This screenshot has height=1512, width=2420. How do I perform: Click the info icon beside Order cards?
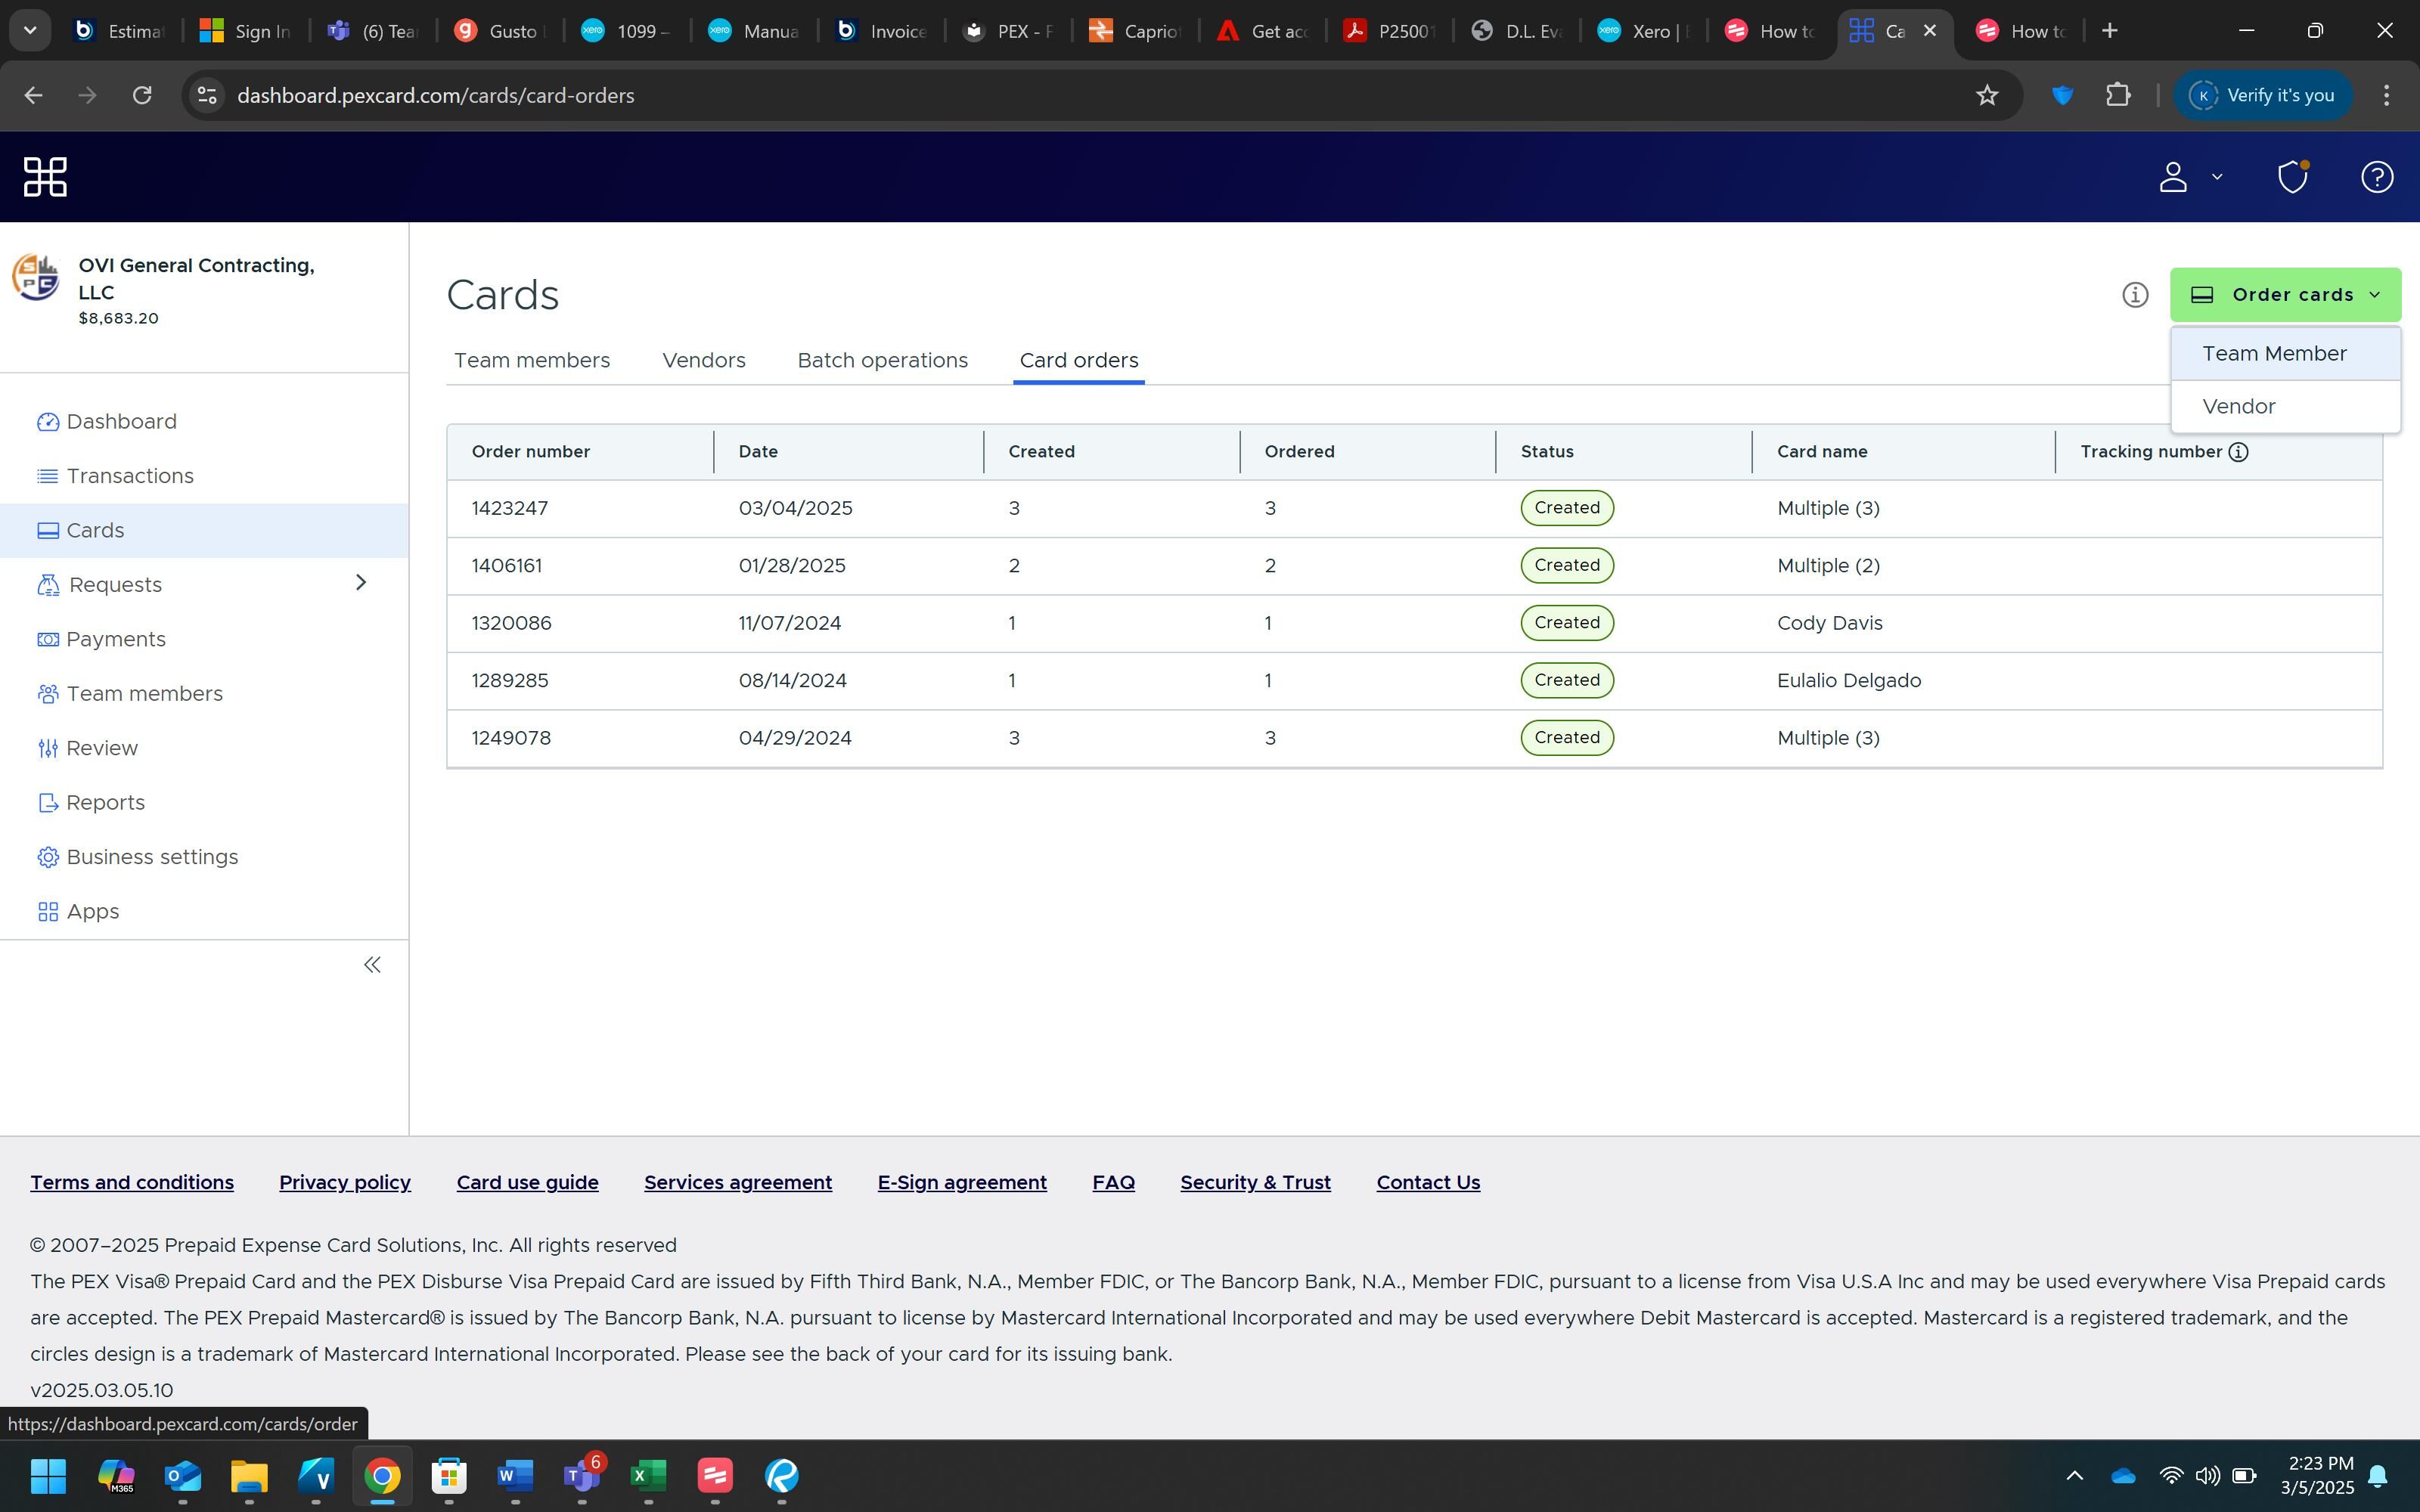(x=2134, y=295)
